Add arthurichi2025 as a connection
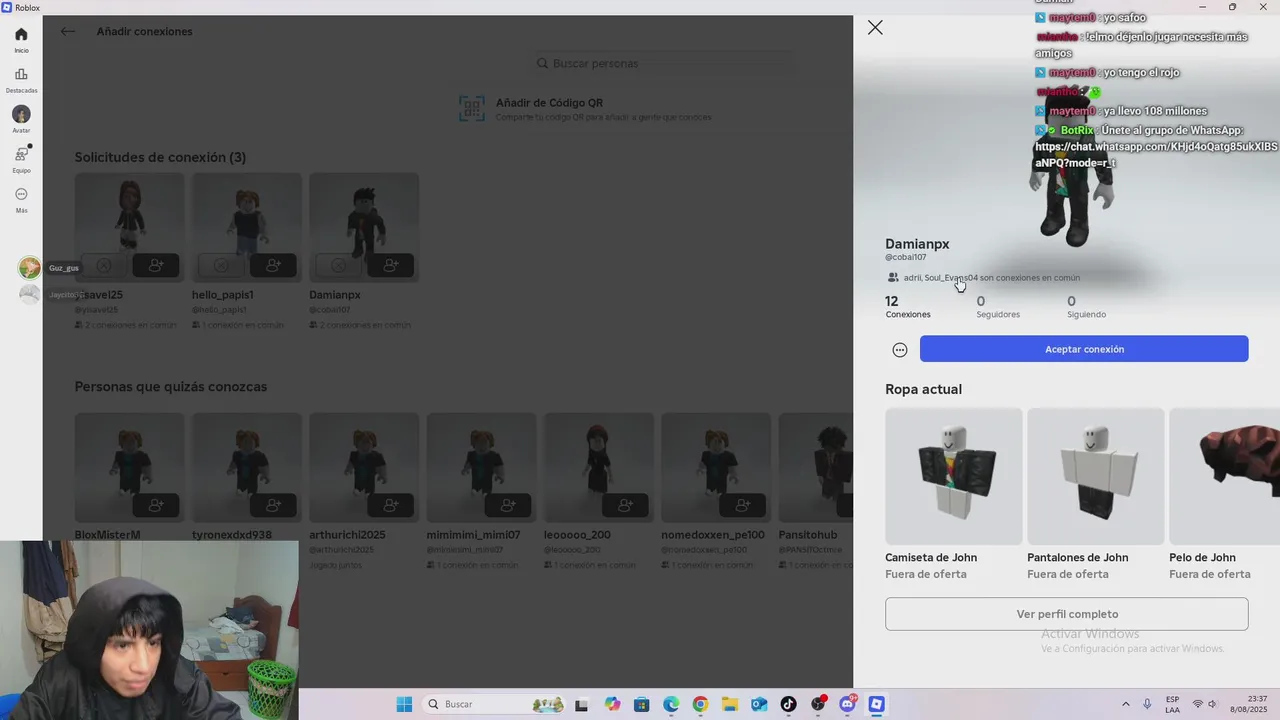This screenshot has height=720, width=1280. (x=390, y=505)
